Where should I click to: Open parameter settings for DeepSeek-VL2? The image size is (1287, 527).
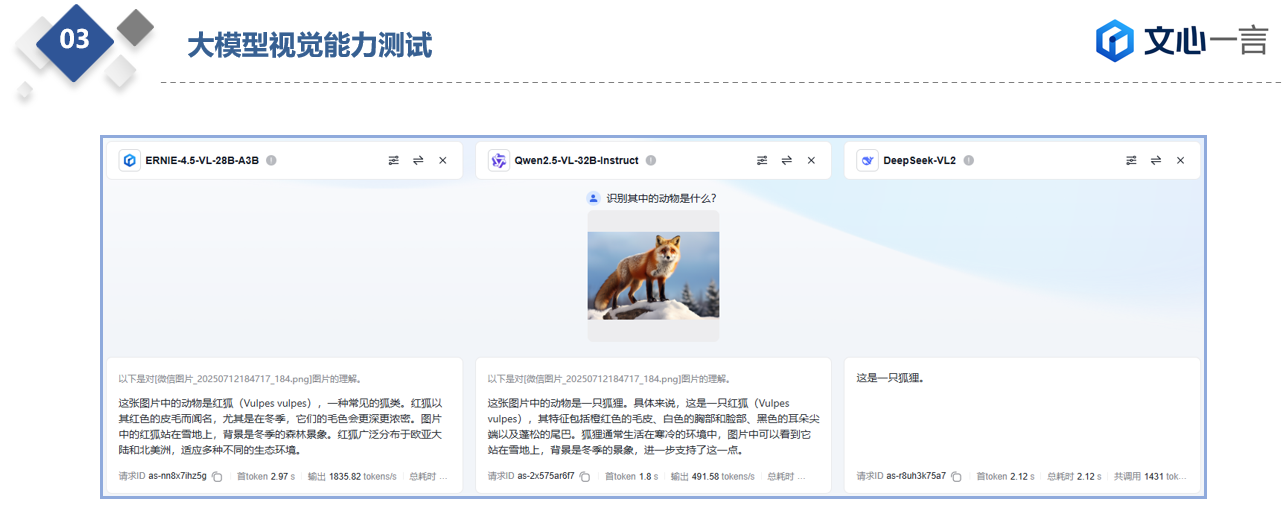[x=1131, y=160]
